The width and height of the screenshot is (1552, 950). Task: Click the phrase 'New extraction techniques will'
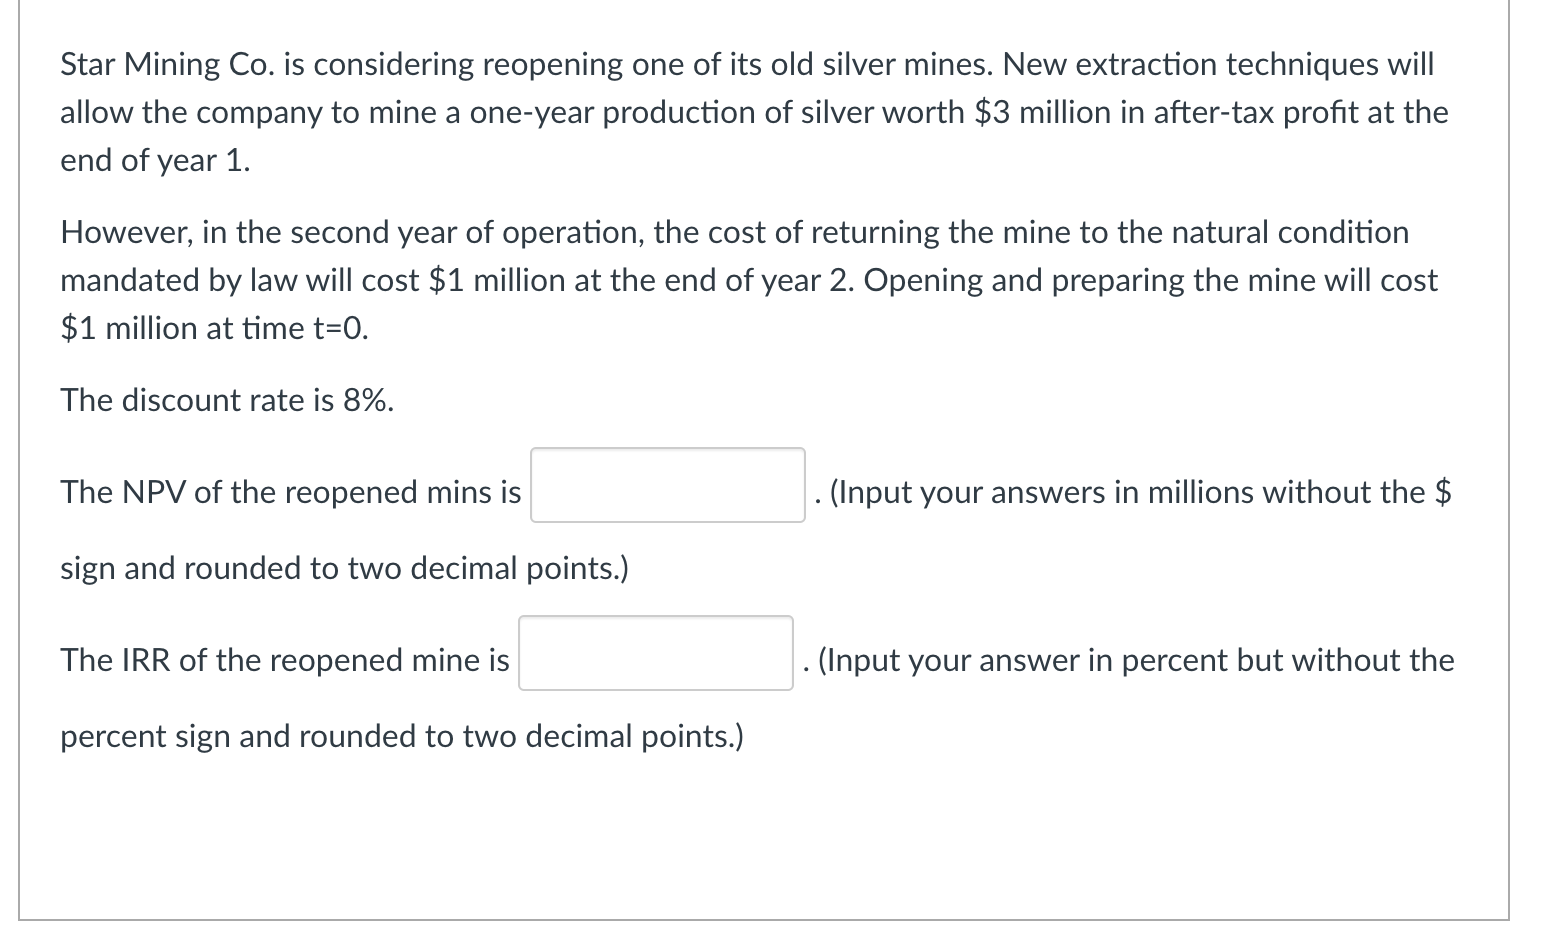pos(1218,65)
